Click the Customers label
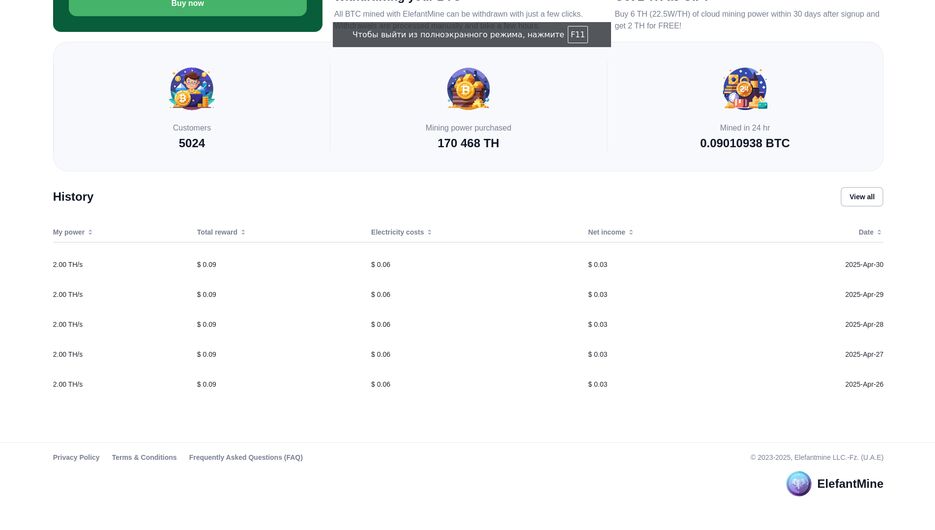The image size is (935, 530). [x=191, y=128]
